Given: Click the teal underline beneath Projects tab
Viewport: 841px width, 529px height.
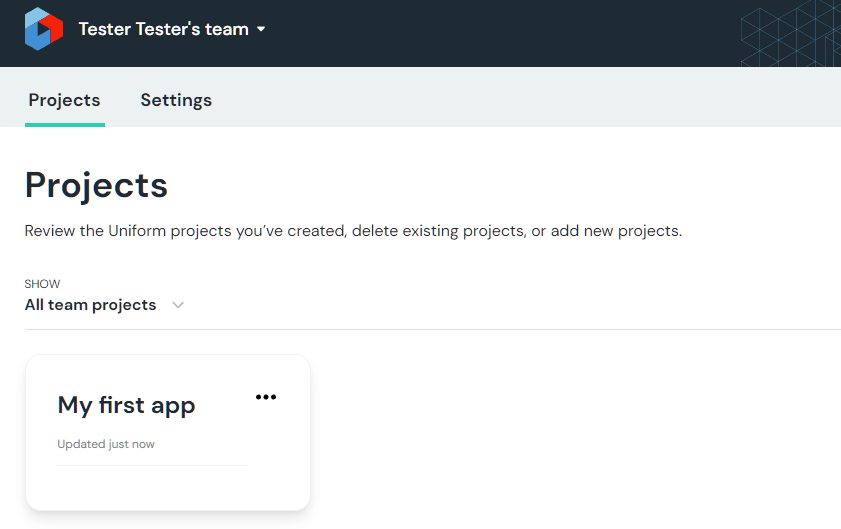Looking at the screenshot, I should 64,125.
